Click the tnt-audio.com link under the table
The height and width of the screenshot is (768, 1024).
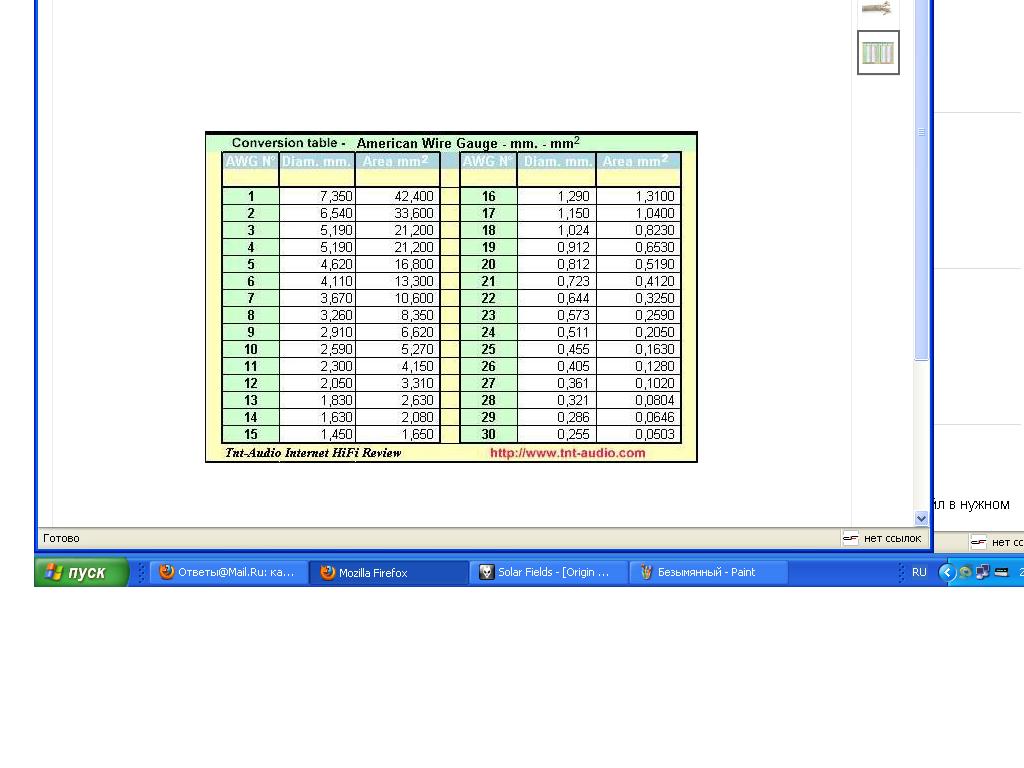click(x=567, y=453)
